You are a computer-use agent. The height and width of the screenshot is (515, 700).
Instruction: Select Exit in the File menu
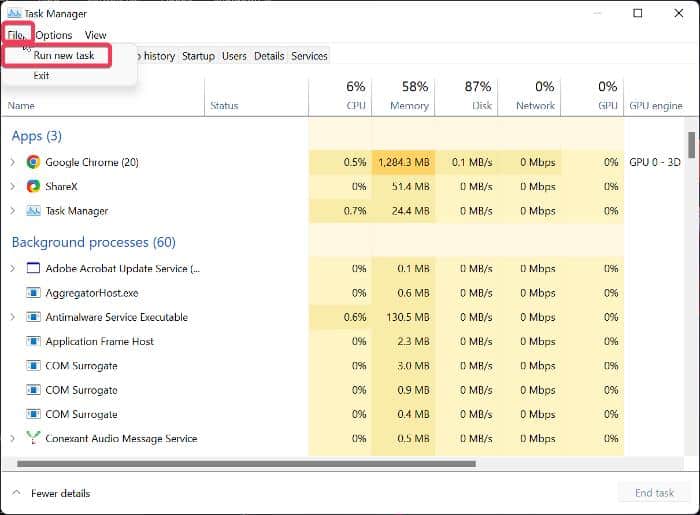[41, 76]
